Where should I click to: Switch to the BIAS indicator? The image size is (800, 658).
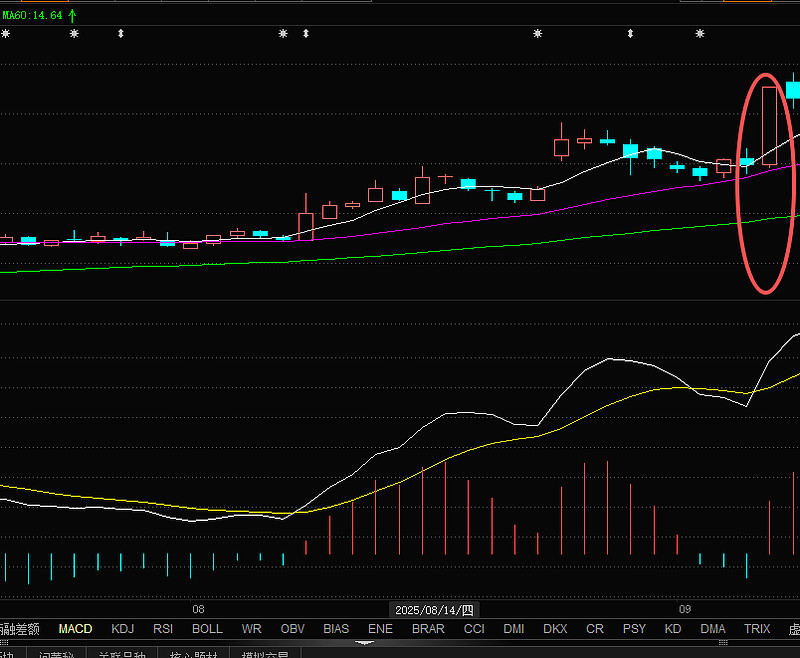coord(336,629)
